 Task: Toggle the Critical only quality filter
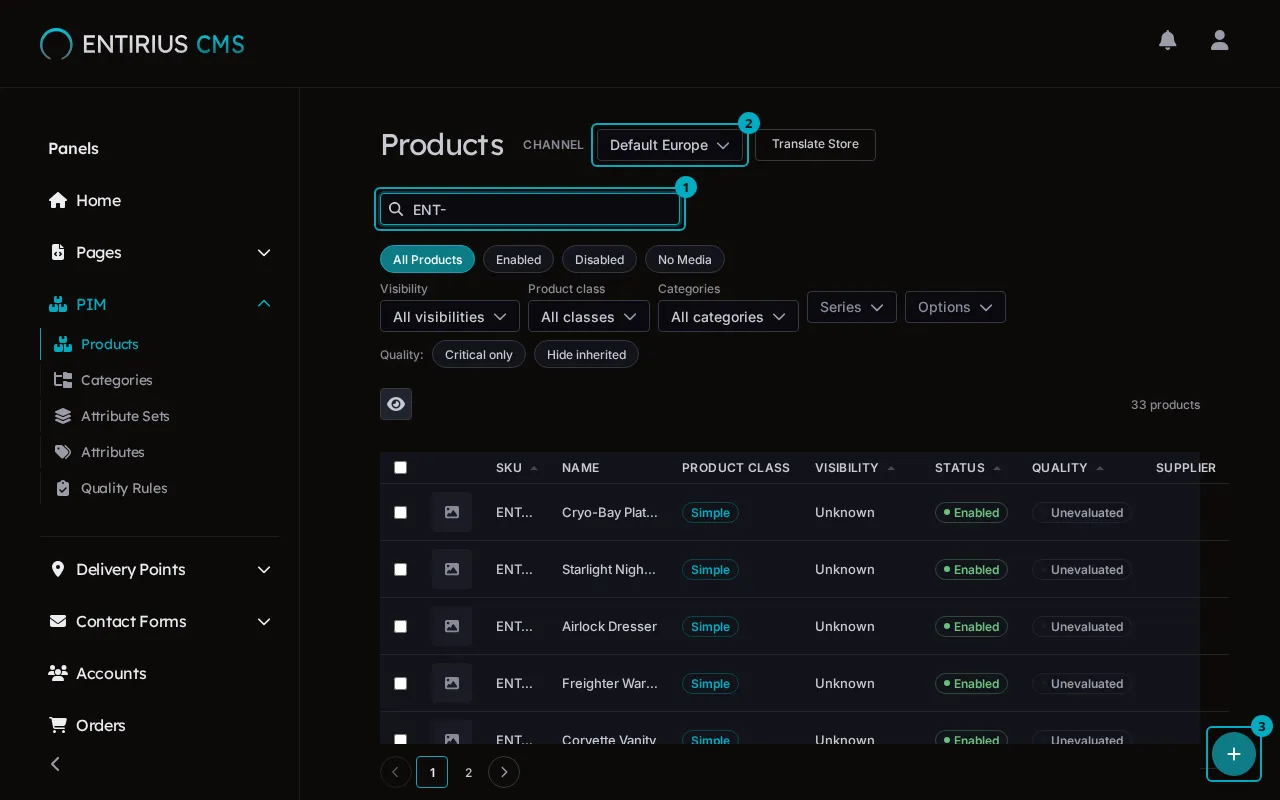478,354
